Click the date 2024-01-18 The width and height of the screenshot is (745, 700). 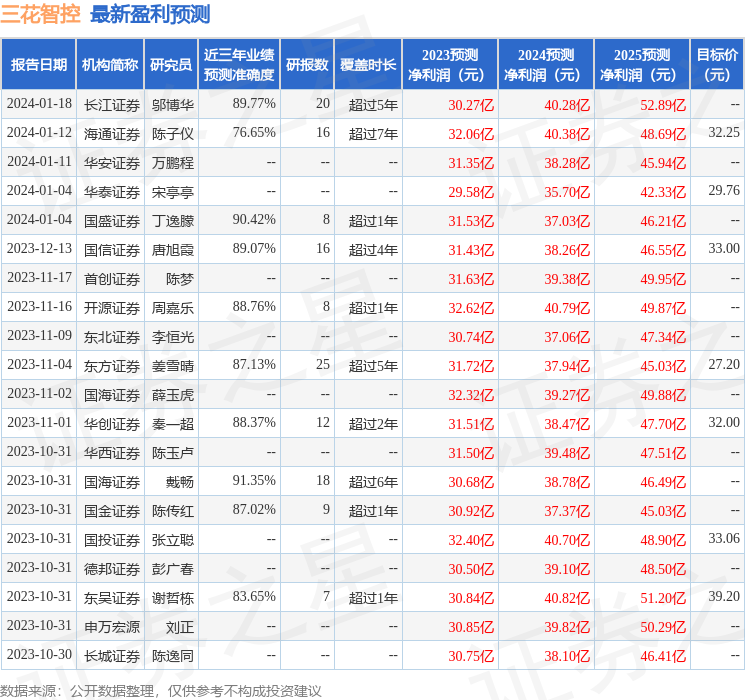39,103
